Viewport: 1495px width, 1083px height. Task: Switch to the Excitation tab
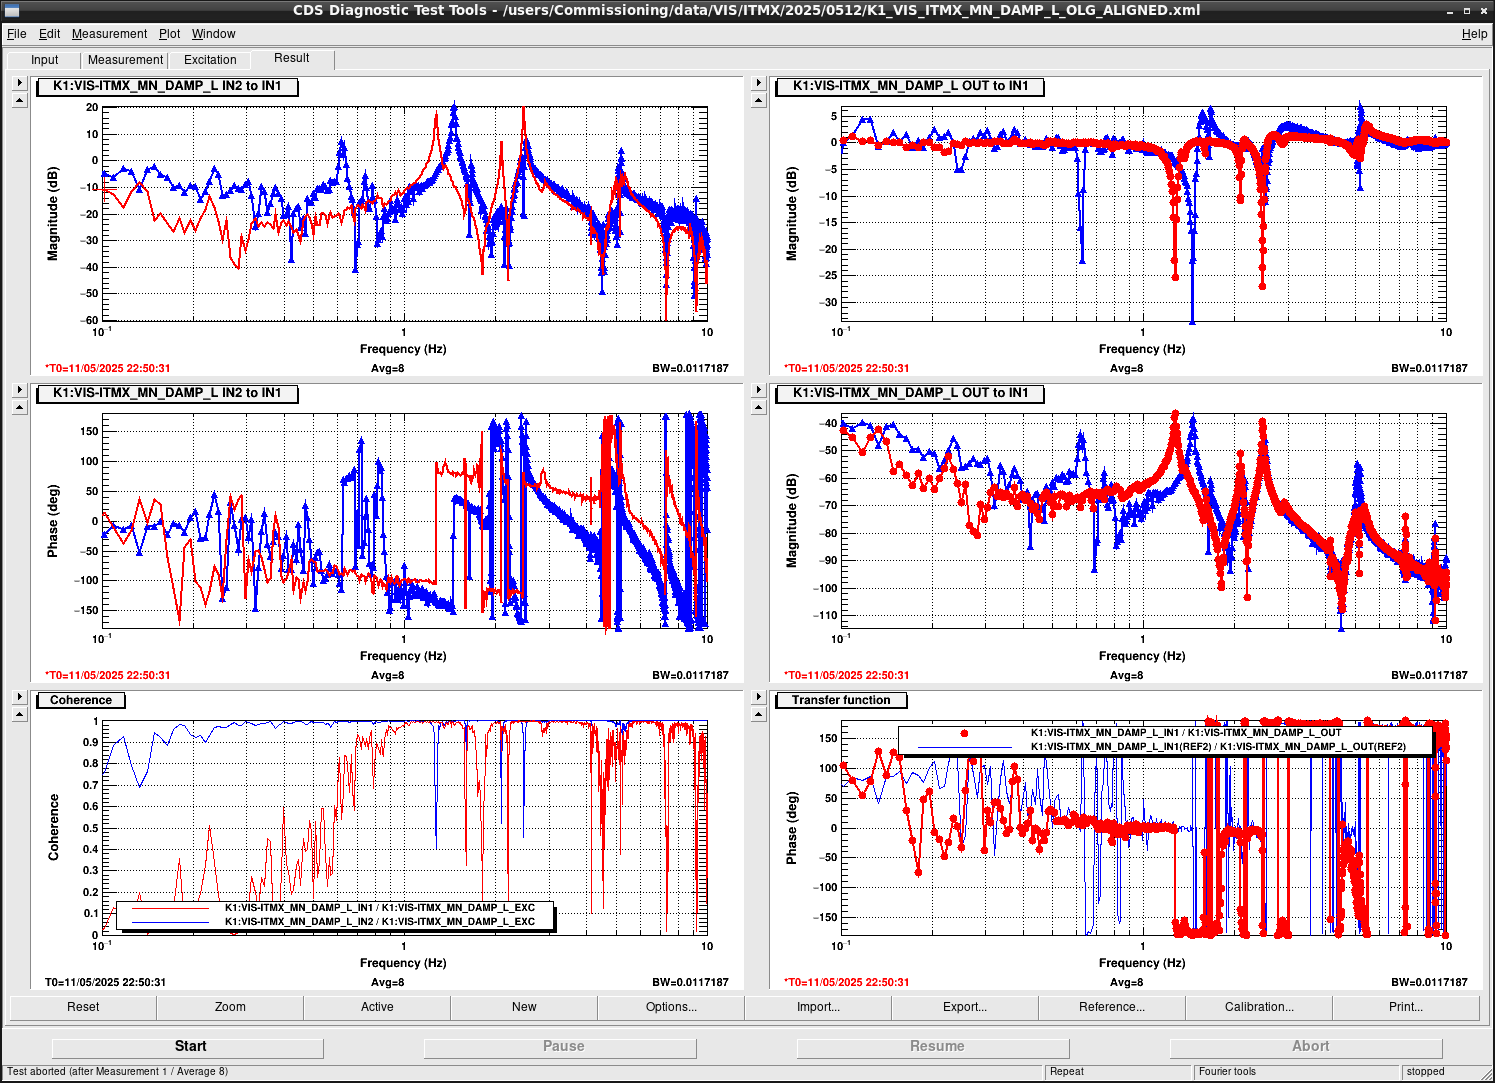[210, 60]
